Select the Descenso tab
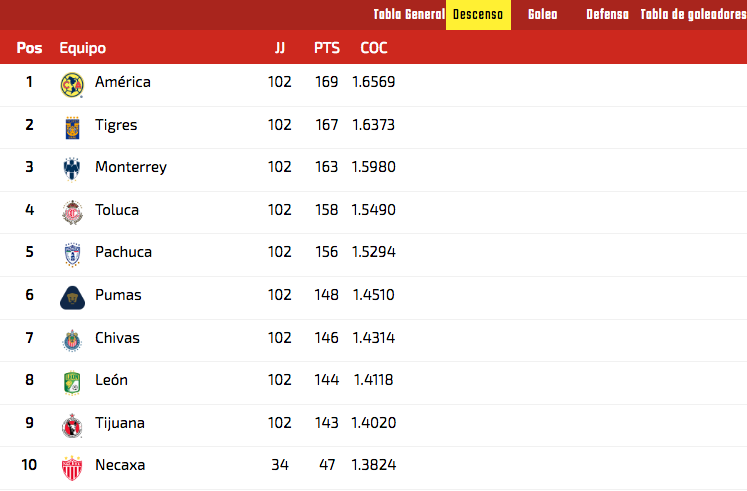The height and width of the screenshot is (491, 747). tap(478, 15)
